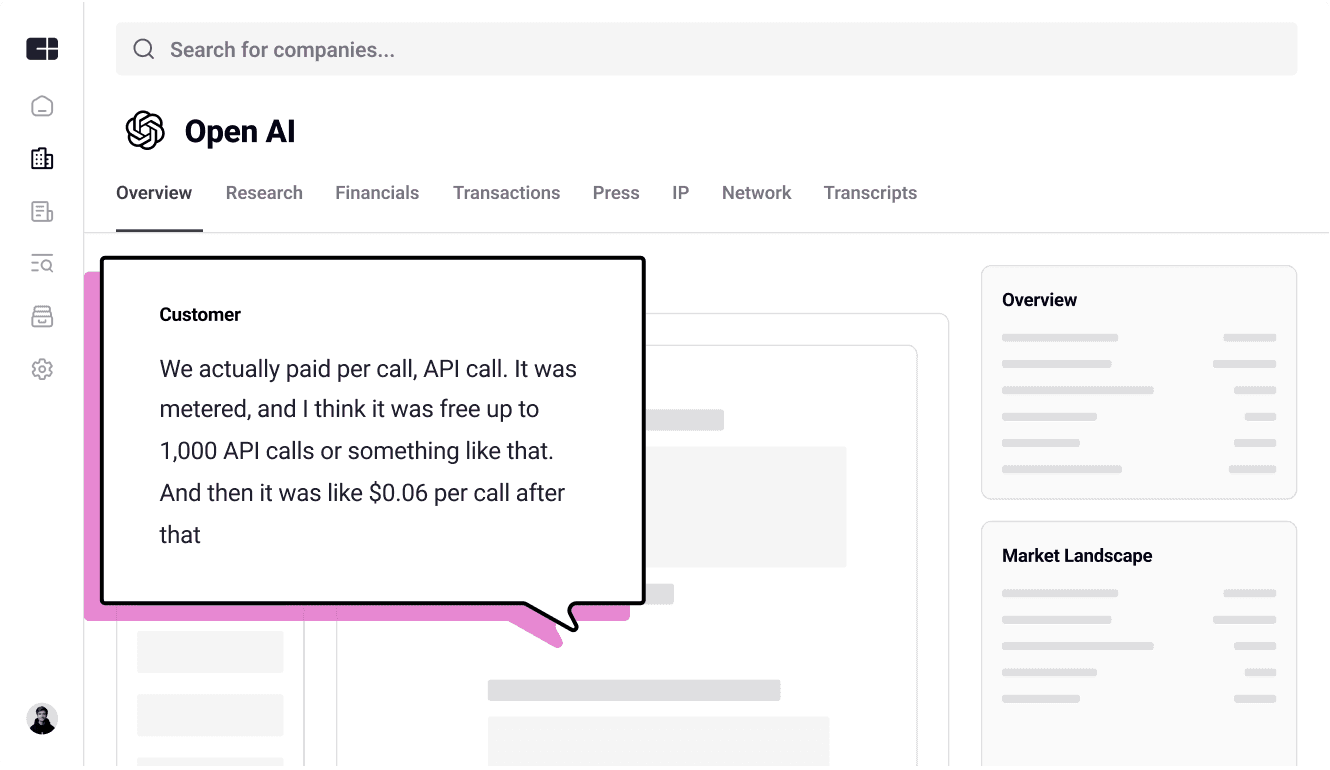Switch to the Network tab
Screen dimensions: 1330x770
[756, 193]
